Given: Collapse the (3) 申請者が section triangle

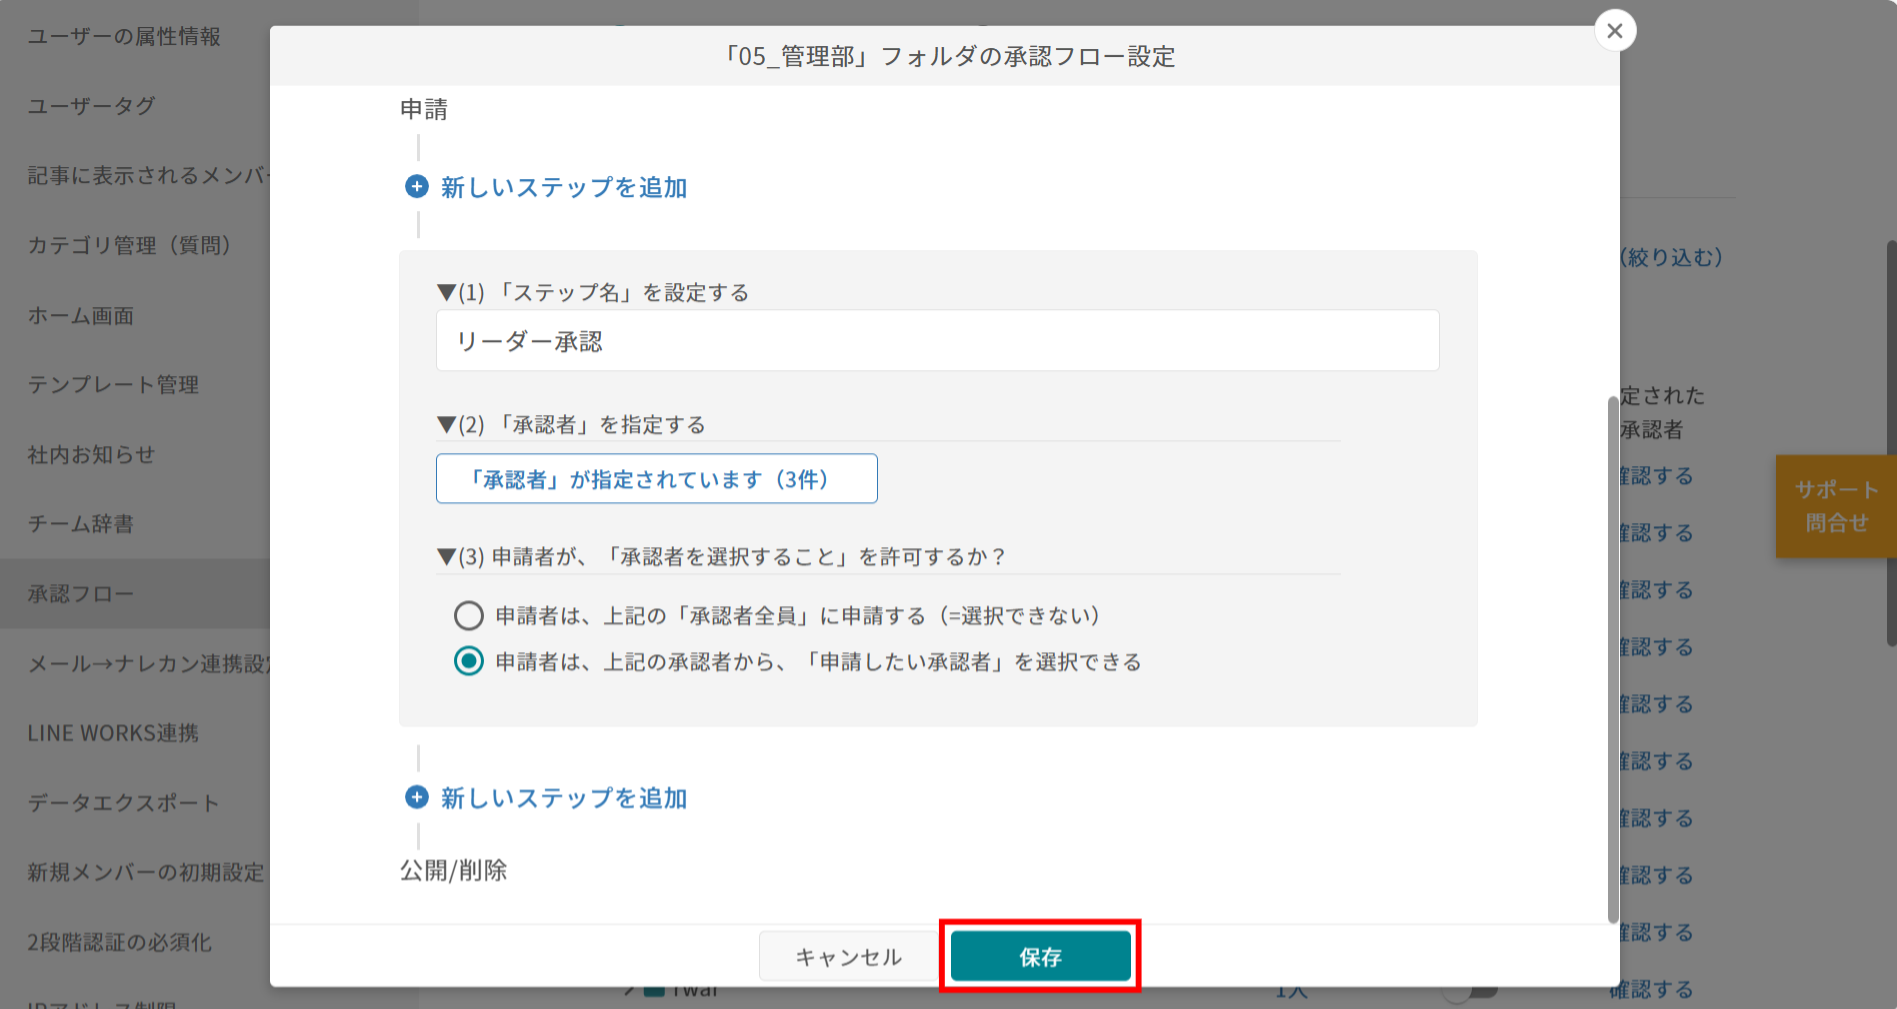Looking at the screenshot, I should 446,557.
